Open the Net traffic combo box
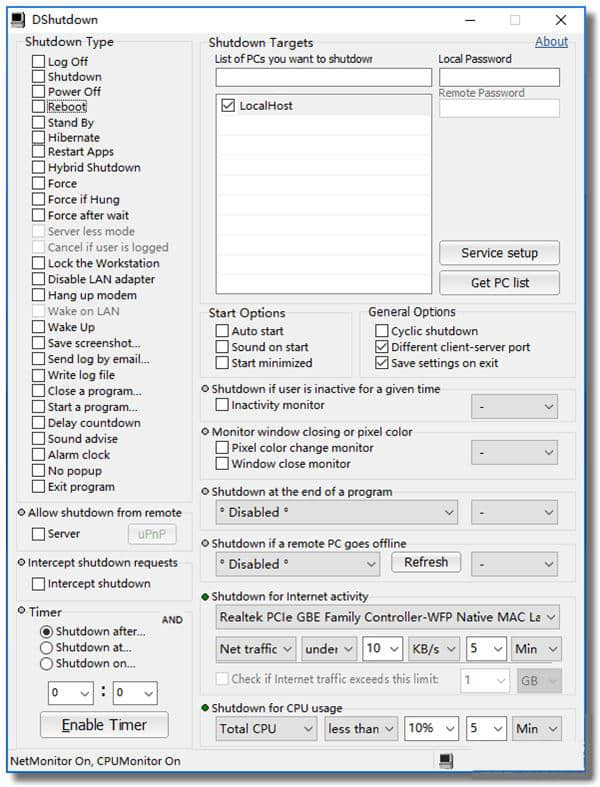The height and width of the screenshot is (787, 600). (x=256, y=649)
